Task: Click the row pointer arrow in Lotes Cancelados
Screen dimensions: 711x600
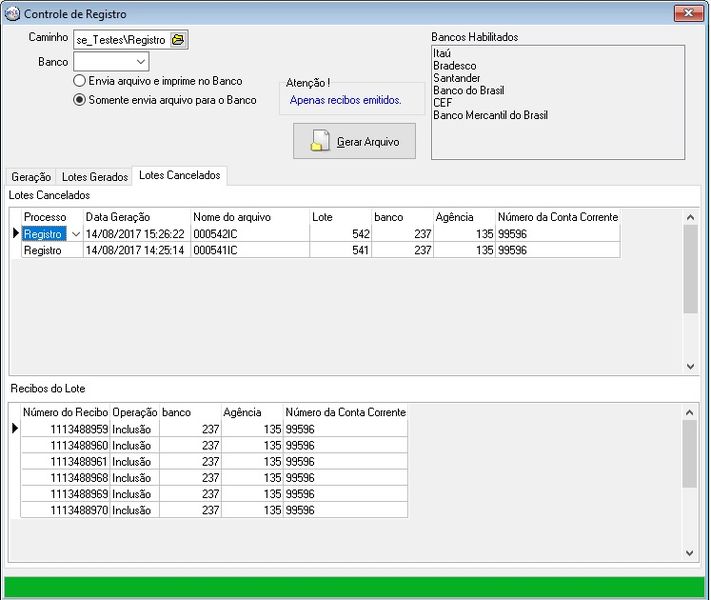Action: point(15,234)
